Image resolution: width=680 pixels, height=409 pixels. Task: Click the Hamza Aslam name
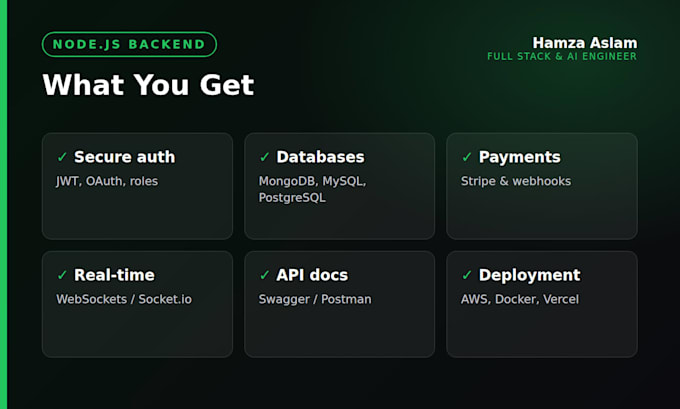click(x=585, y=43)
